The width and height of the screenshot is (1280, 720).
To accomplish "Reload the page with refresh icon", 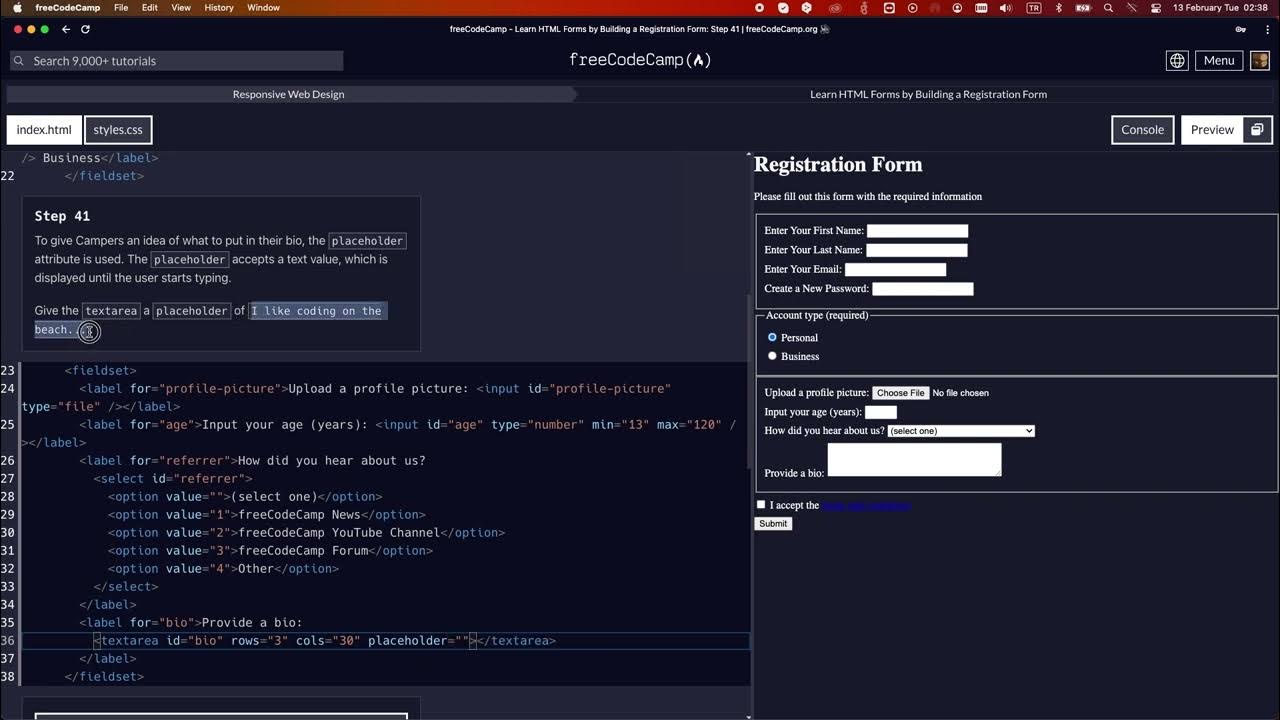I will click(85, 29).
